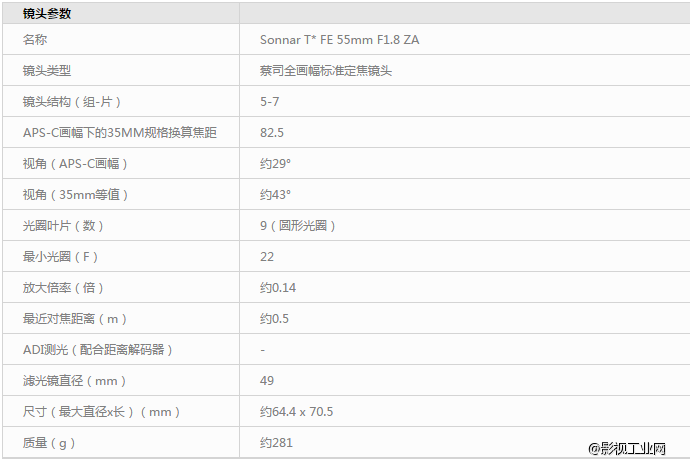Screen dimensions: 690x461
Task: Click the 名称 row label
Action: [35, 40]
